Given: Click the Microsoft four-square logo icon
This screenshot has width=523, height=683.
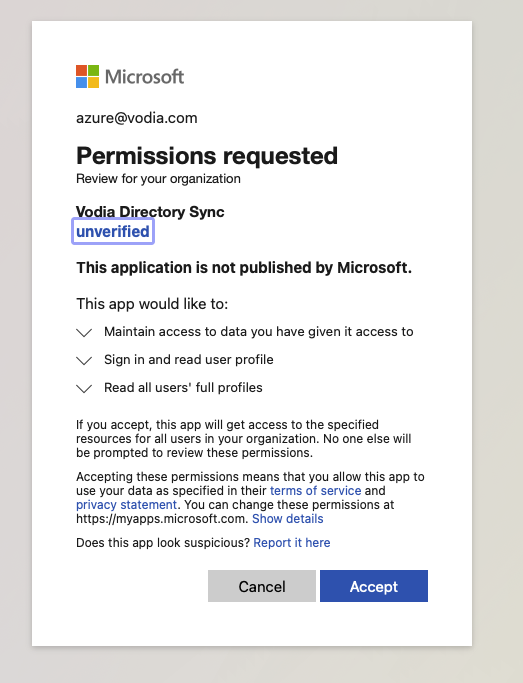Looking at the screenshot, I should point(87,76).
